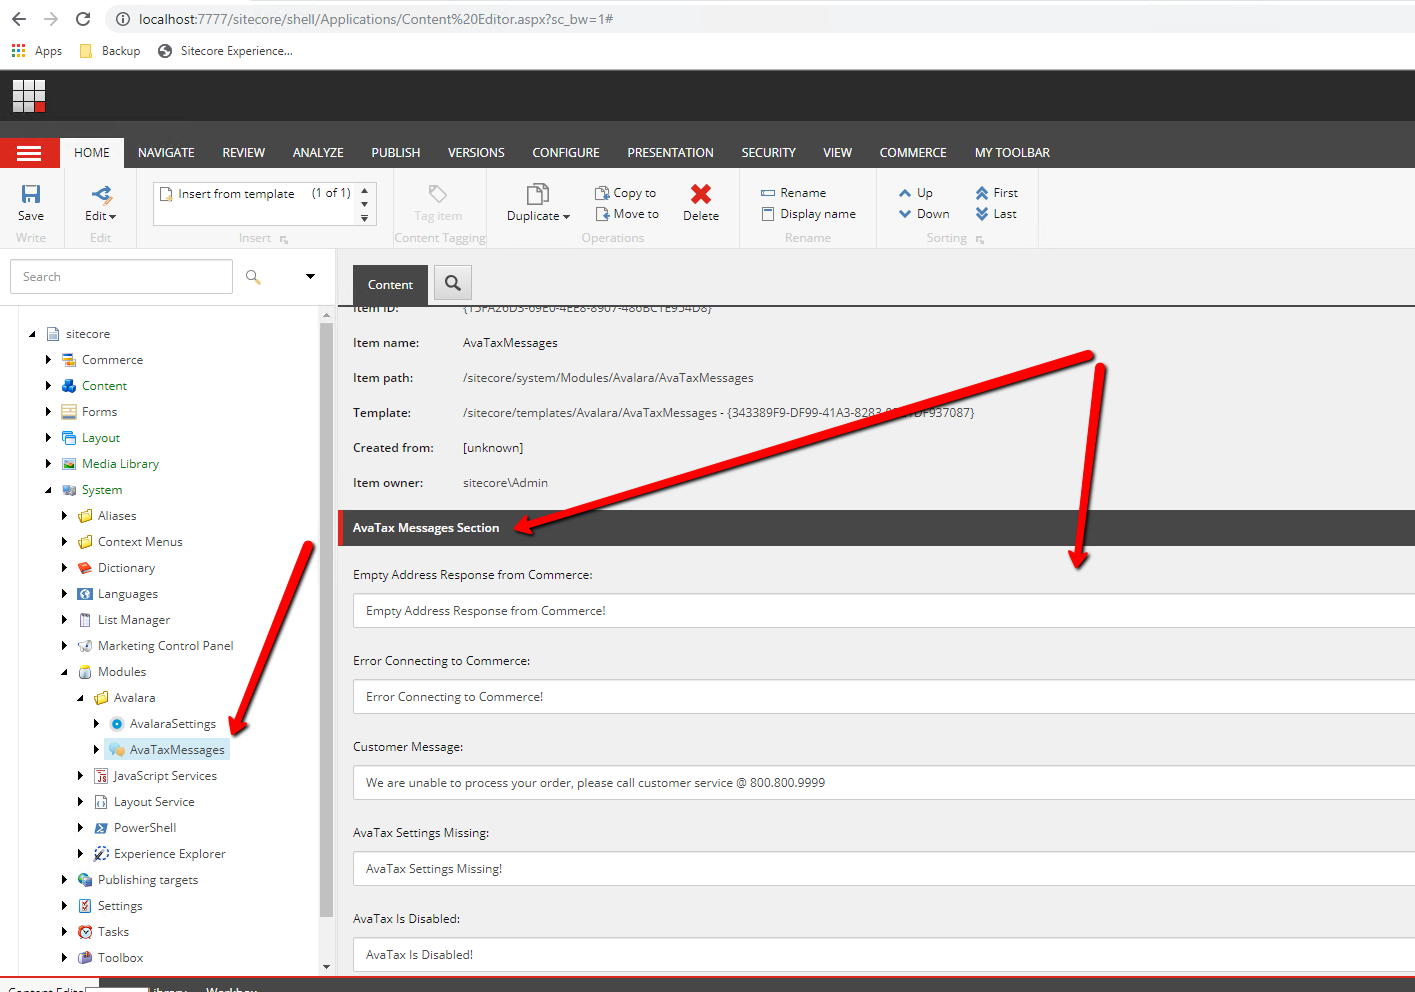Click the browser address bar

(760, 19)
